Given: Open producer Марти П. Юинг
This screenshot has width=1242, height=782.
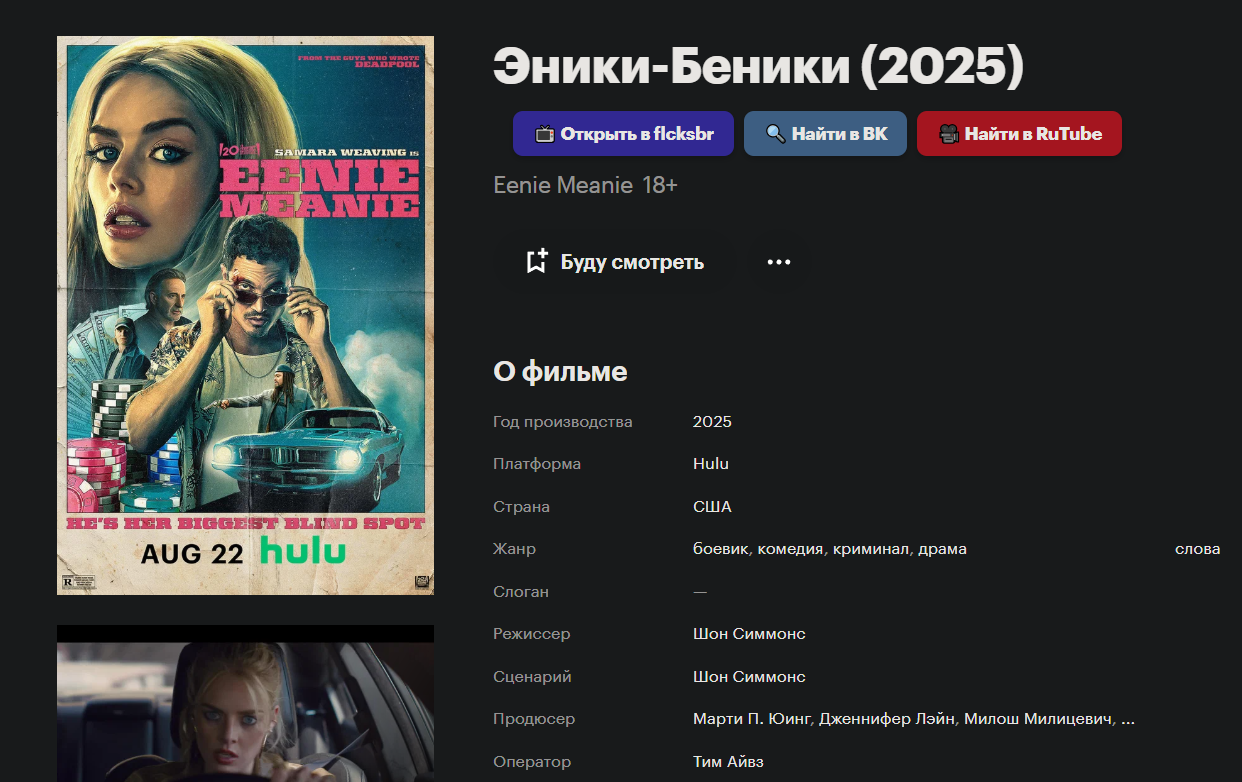Looking at the screenshot, I should click(754, 719).
